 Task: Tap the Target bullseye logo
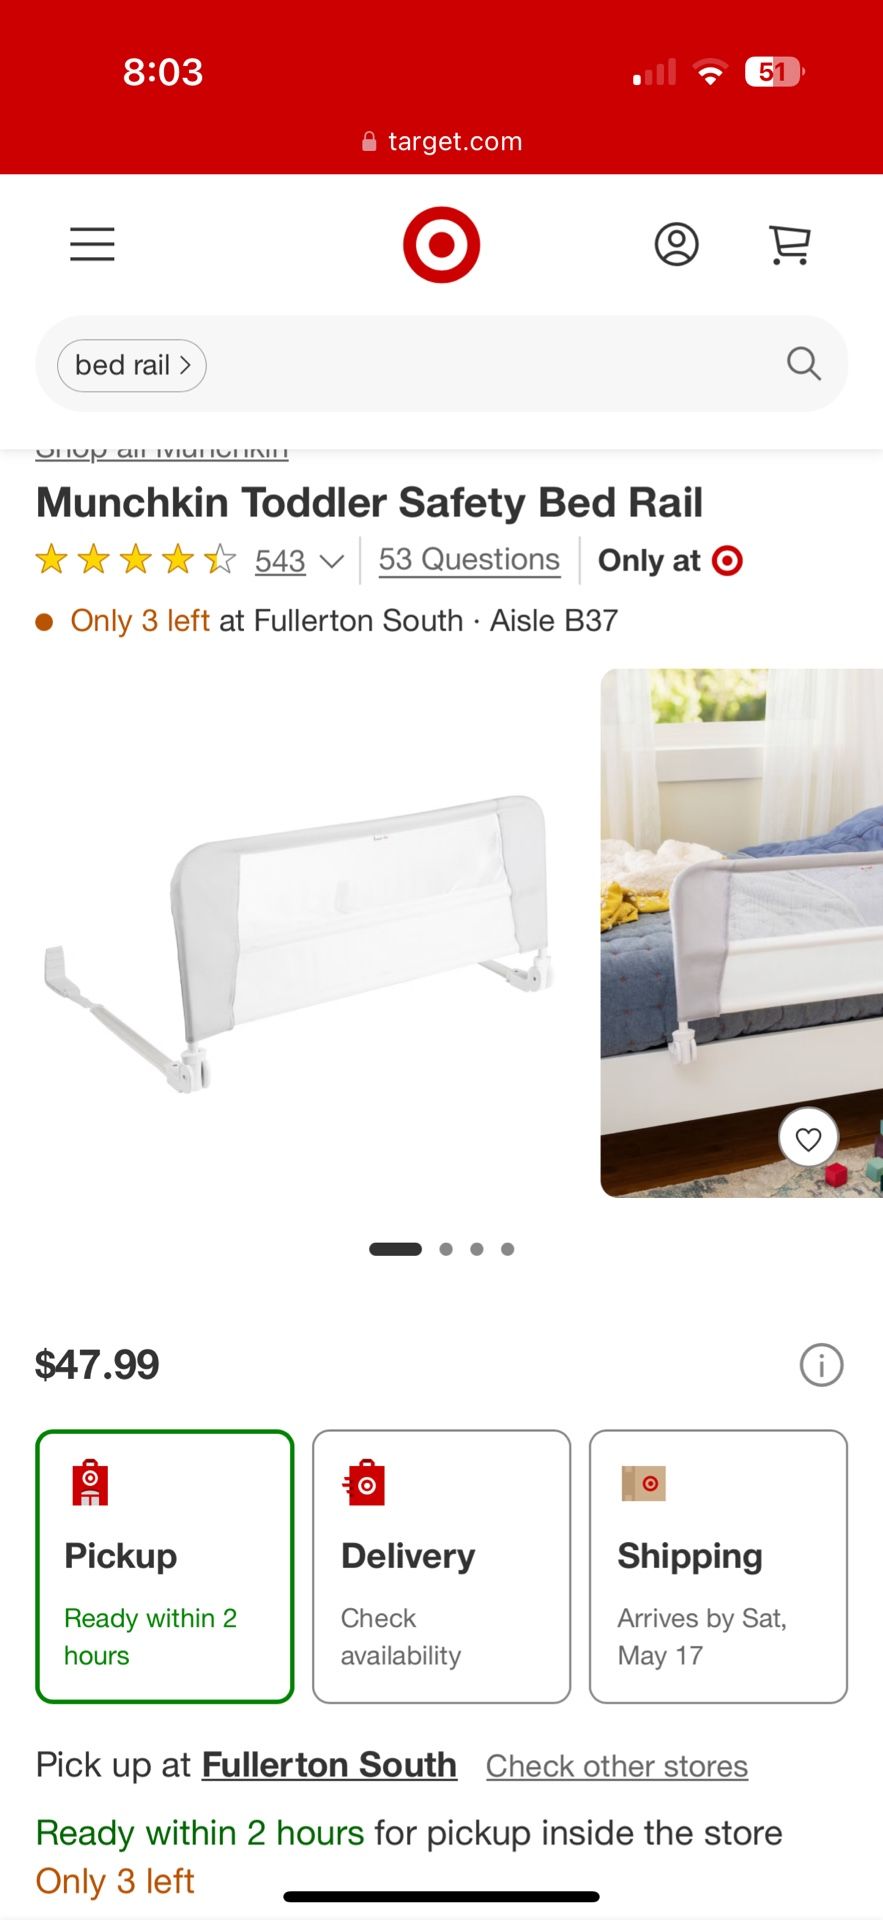pos(441,244)
